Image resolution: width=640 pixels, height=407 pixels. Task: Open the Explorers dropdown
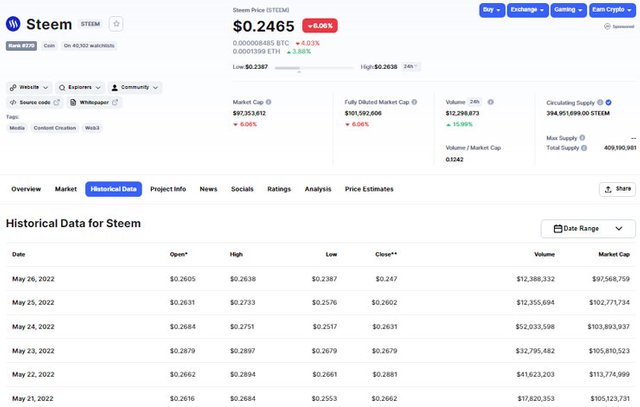click(x=80, y=87)
